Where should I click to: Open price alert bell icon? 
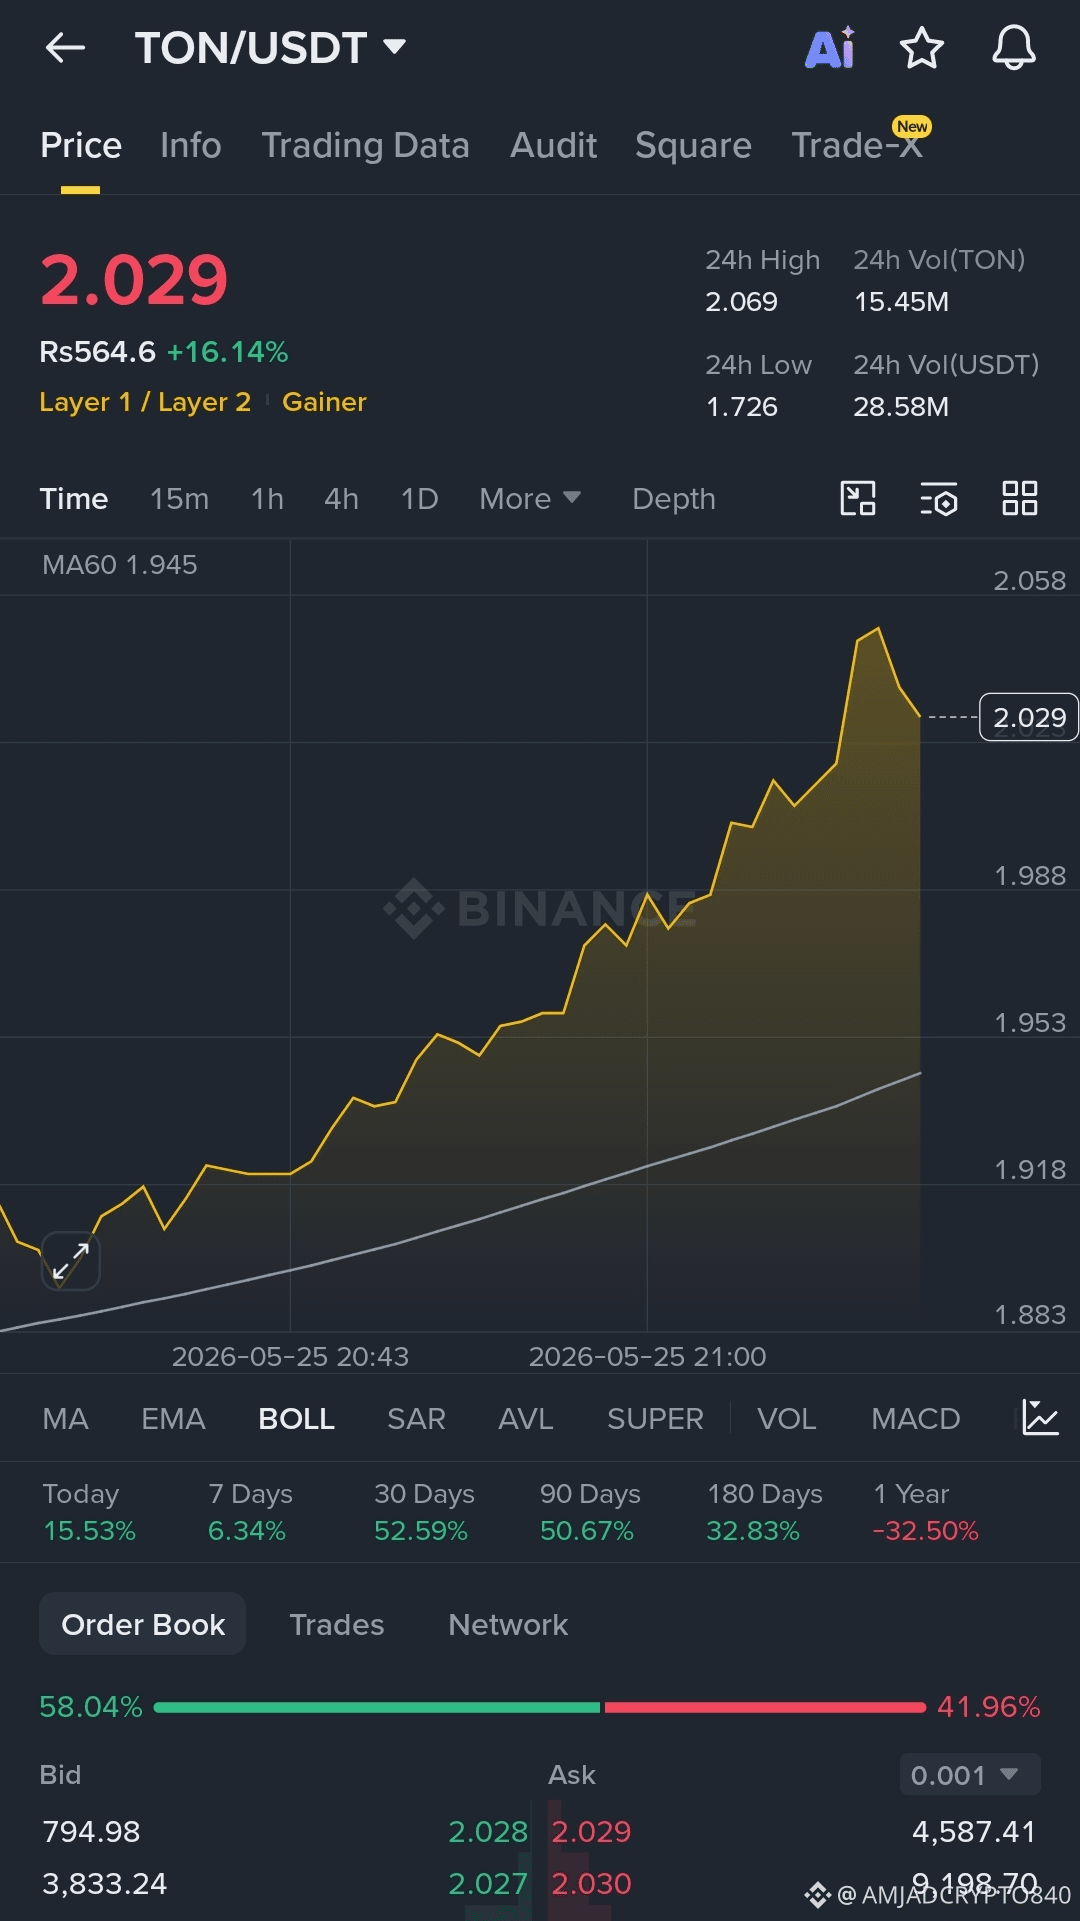coord(1013,47)
